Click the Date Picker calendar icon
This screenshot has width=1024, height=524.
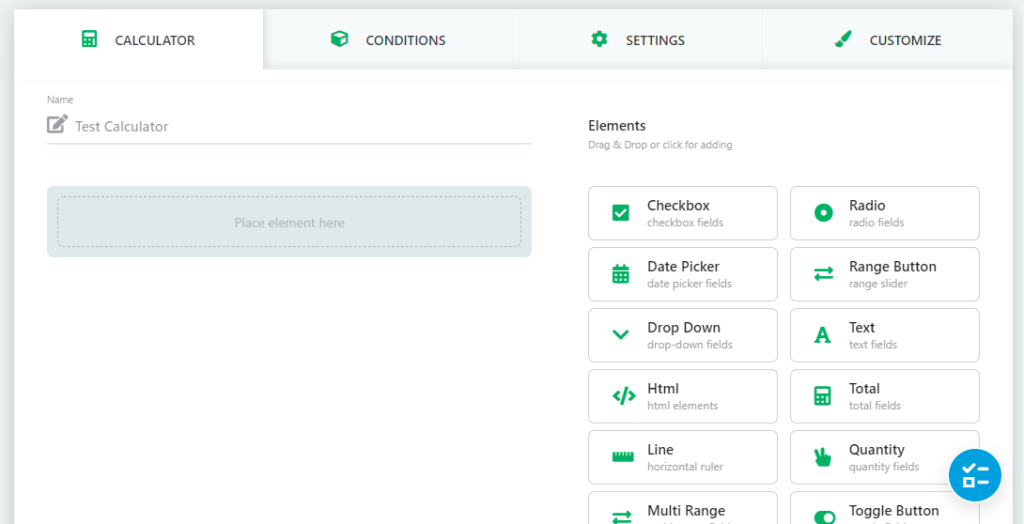pyautogui.click(x=620, y=274)
